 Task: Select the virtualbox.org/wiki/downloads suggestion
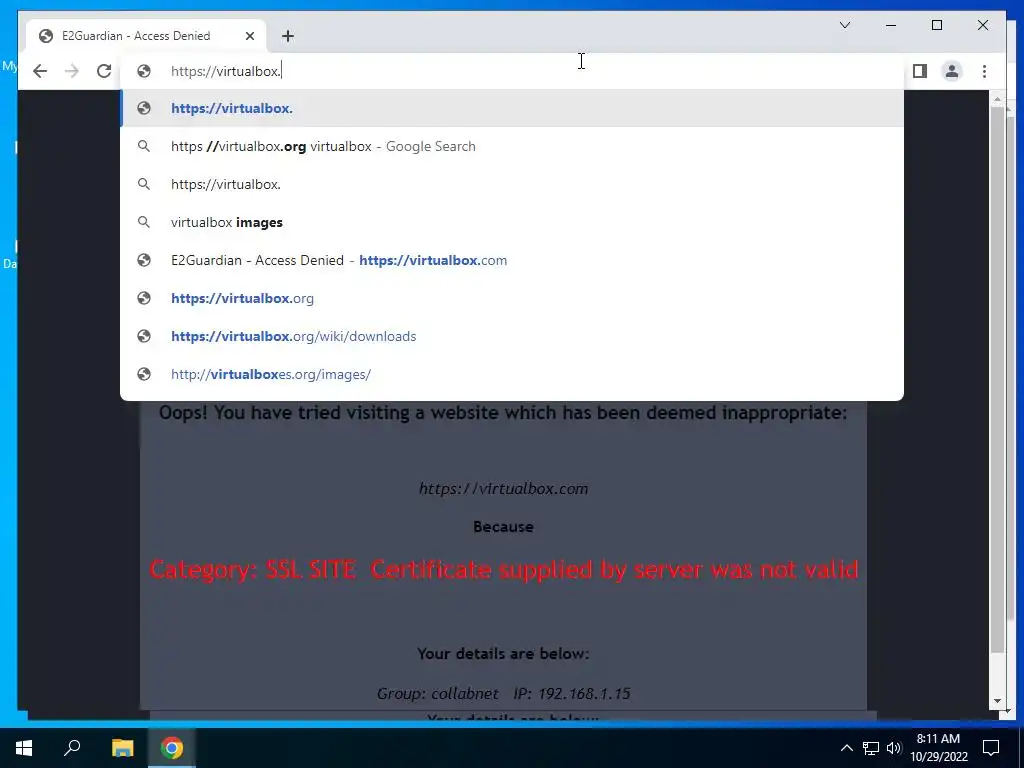(x=512, y=336)
